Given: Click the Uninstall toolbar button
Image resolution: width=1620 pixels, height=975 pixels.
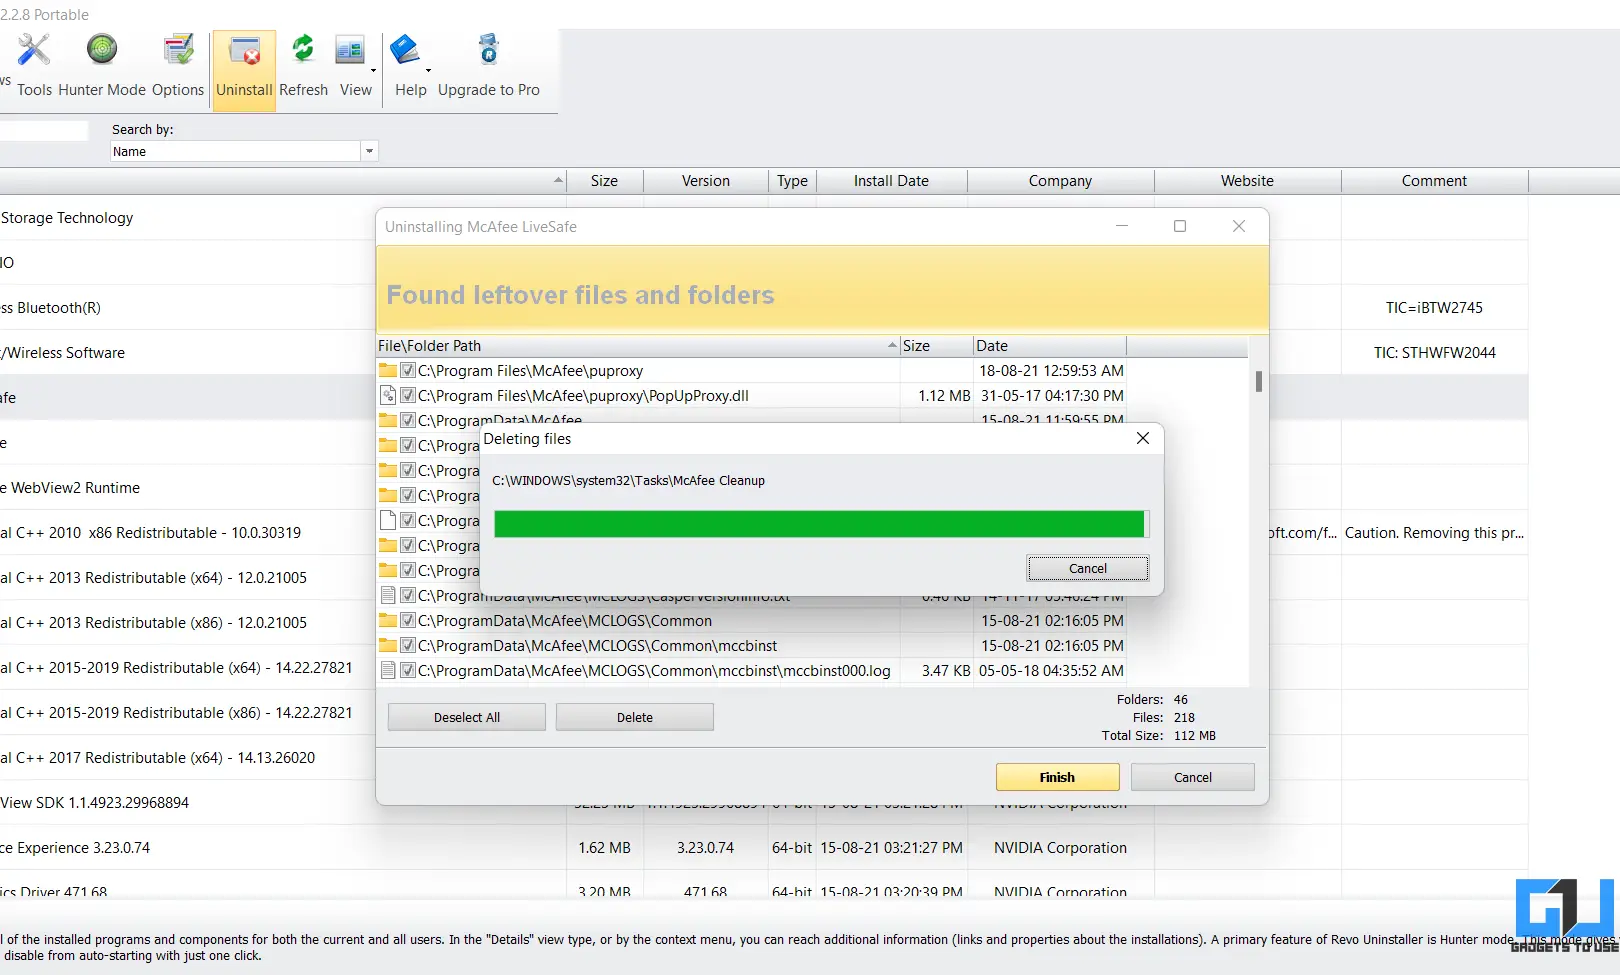Looking at the screenshot, I should tap(244, 70).
